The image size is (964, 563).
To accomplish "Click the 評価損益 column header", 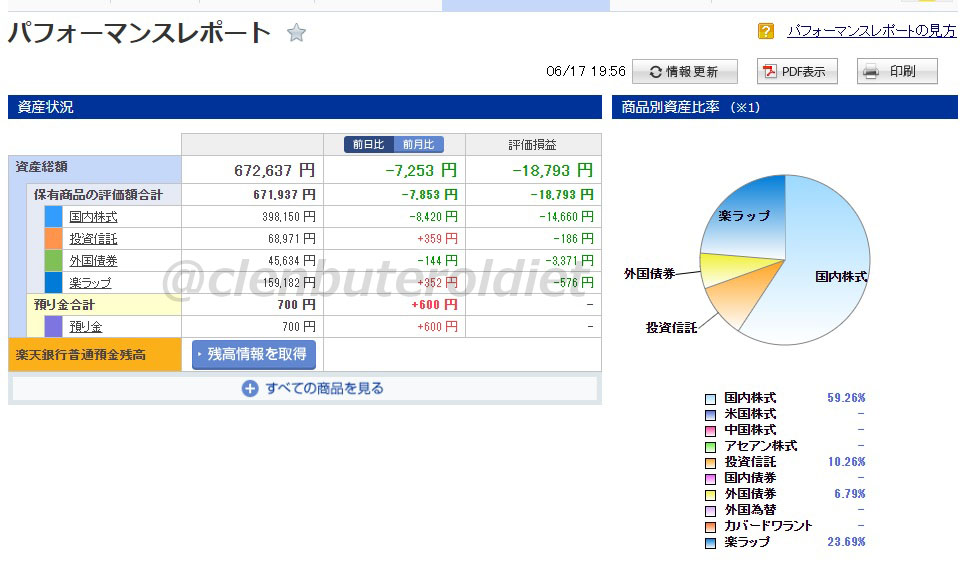I will (532, 144).
